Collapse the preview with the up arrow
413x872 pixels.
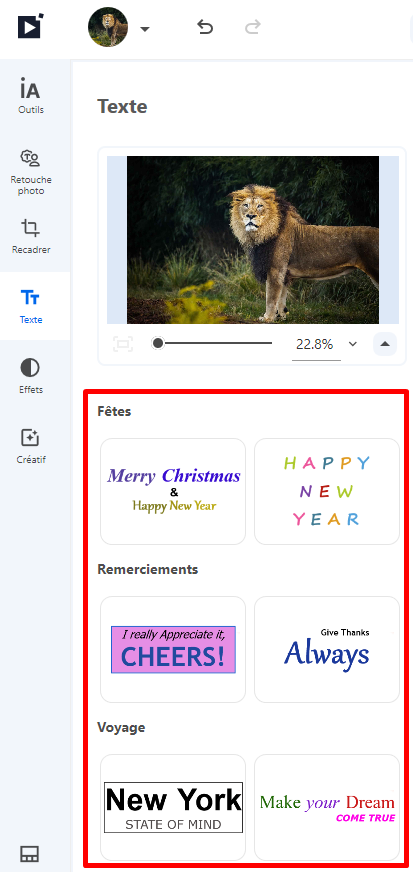[385, 344]
